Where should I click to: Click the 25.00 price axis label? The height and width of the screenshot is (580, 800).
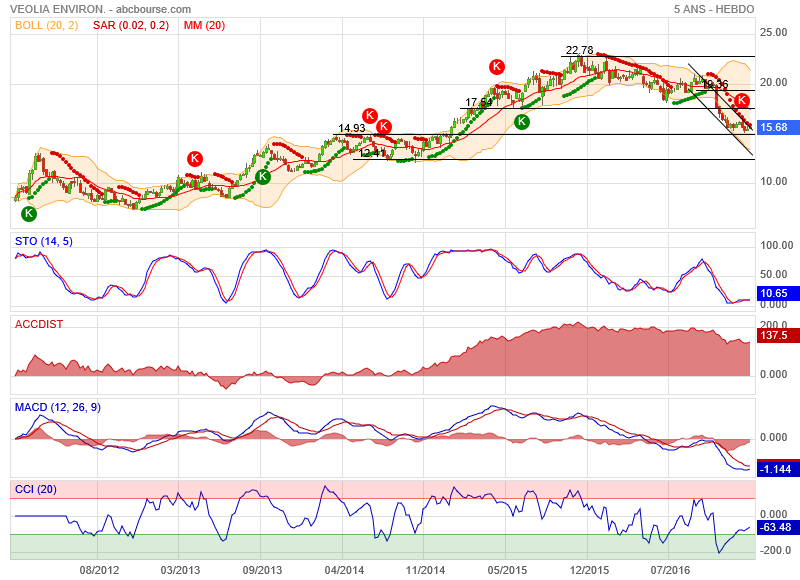pyautogui.click(x=773, y=32)
